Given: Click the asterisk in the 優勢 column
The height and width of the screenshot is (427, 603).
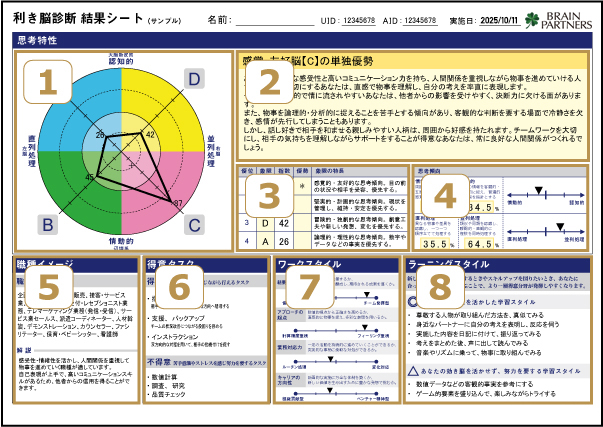Looking at the screenshot, I should (302, 186).
